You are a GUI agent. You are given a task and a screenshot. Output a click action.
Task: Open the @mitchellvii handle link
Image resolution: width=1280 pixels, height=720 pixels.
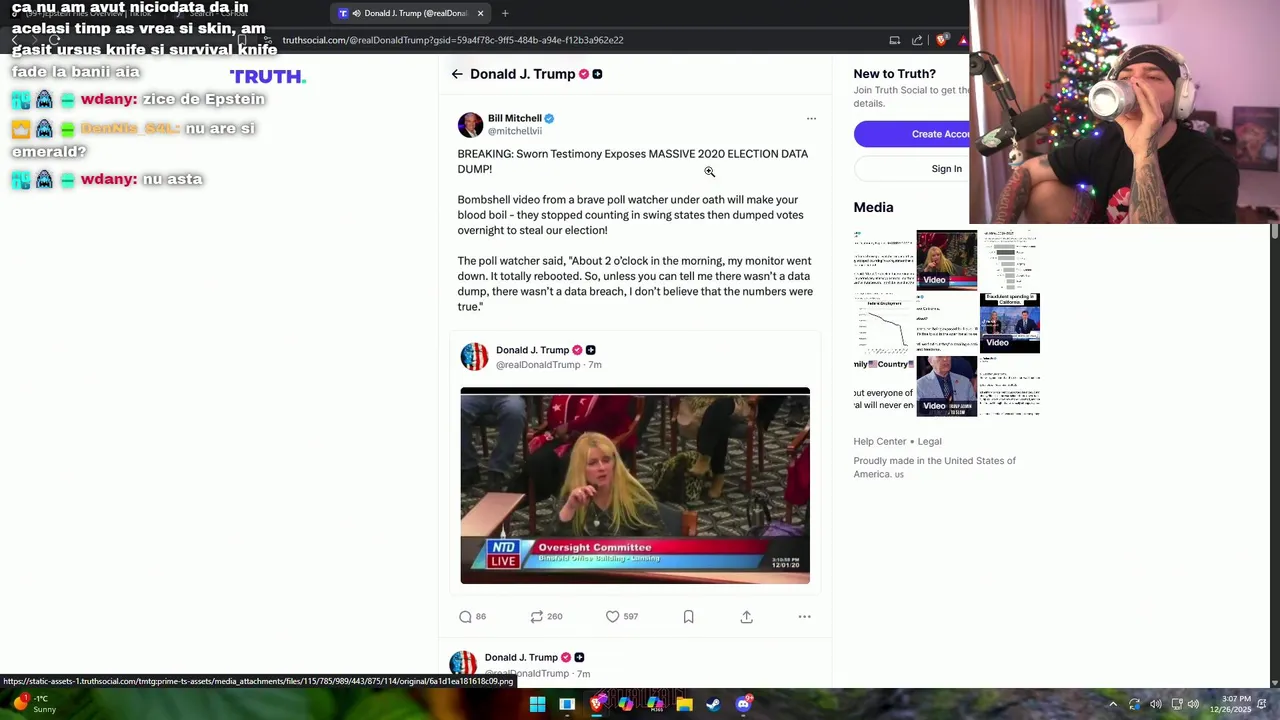click(x=514, y=131)
